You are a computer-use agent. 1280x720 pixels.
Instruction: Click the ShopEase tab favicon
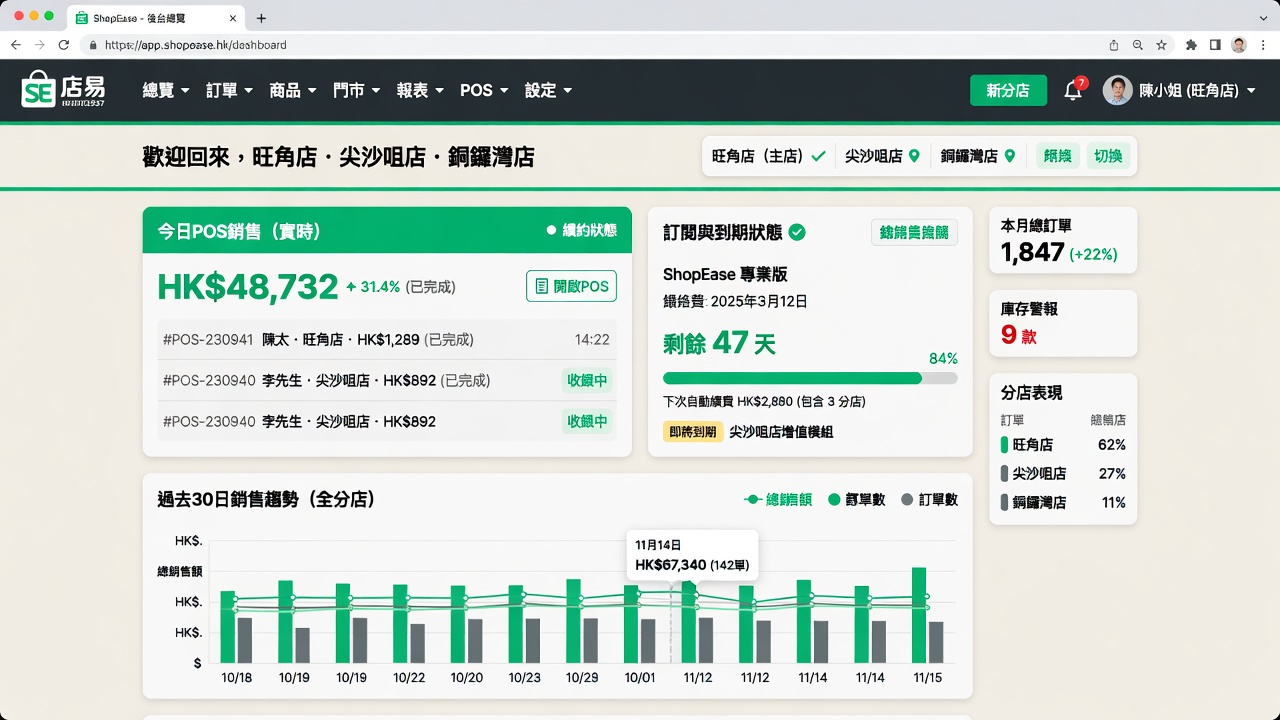82,18
